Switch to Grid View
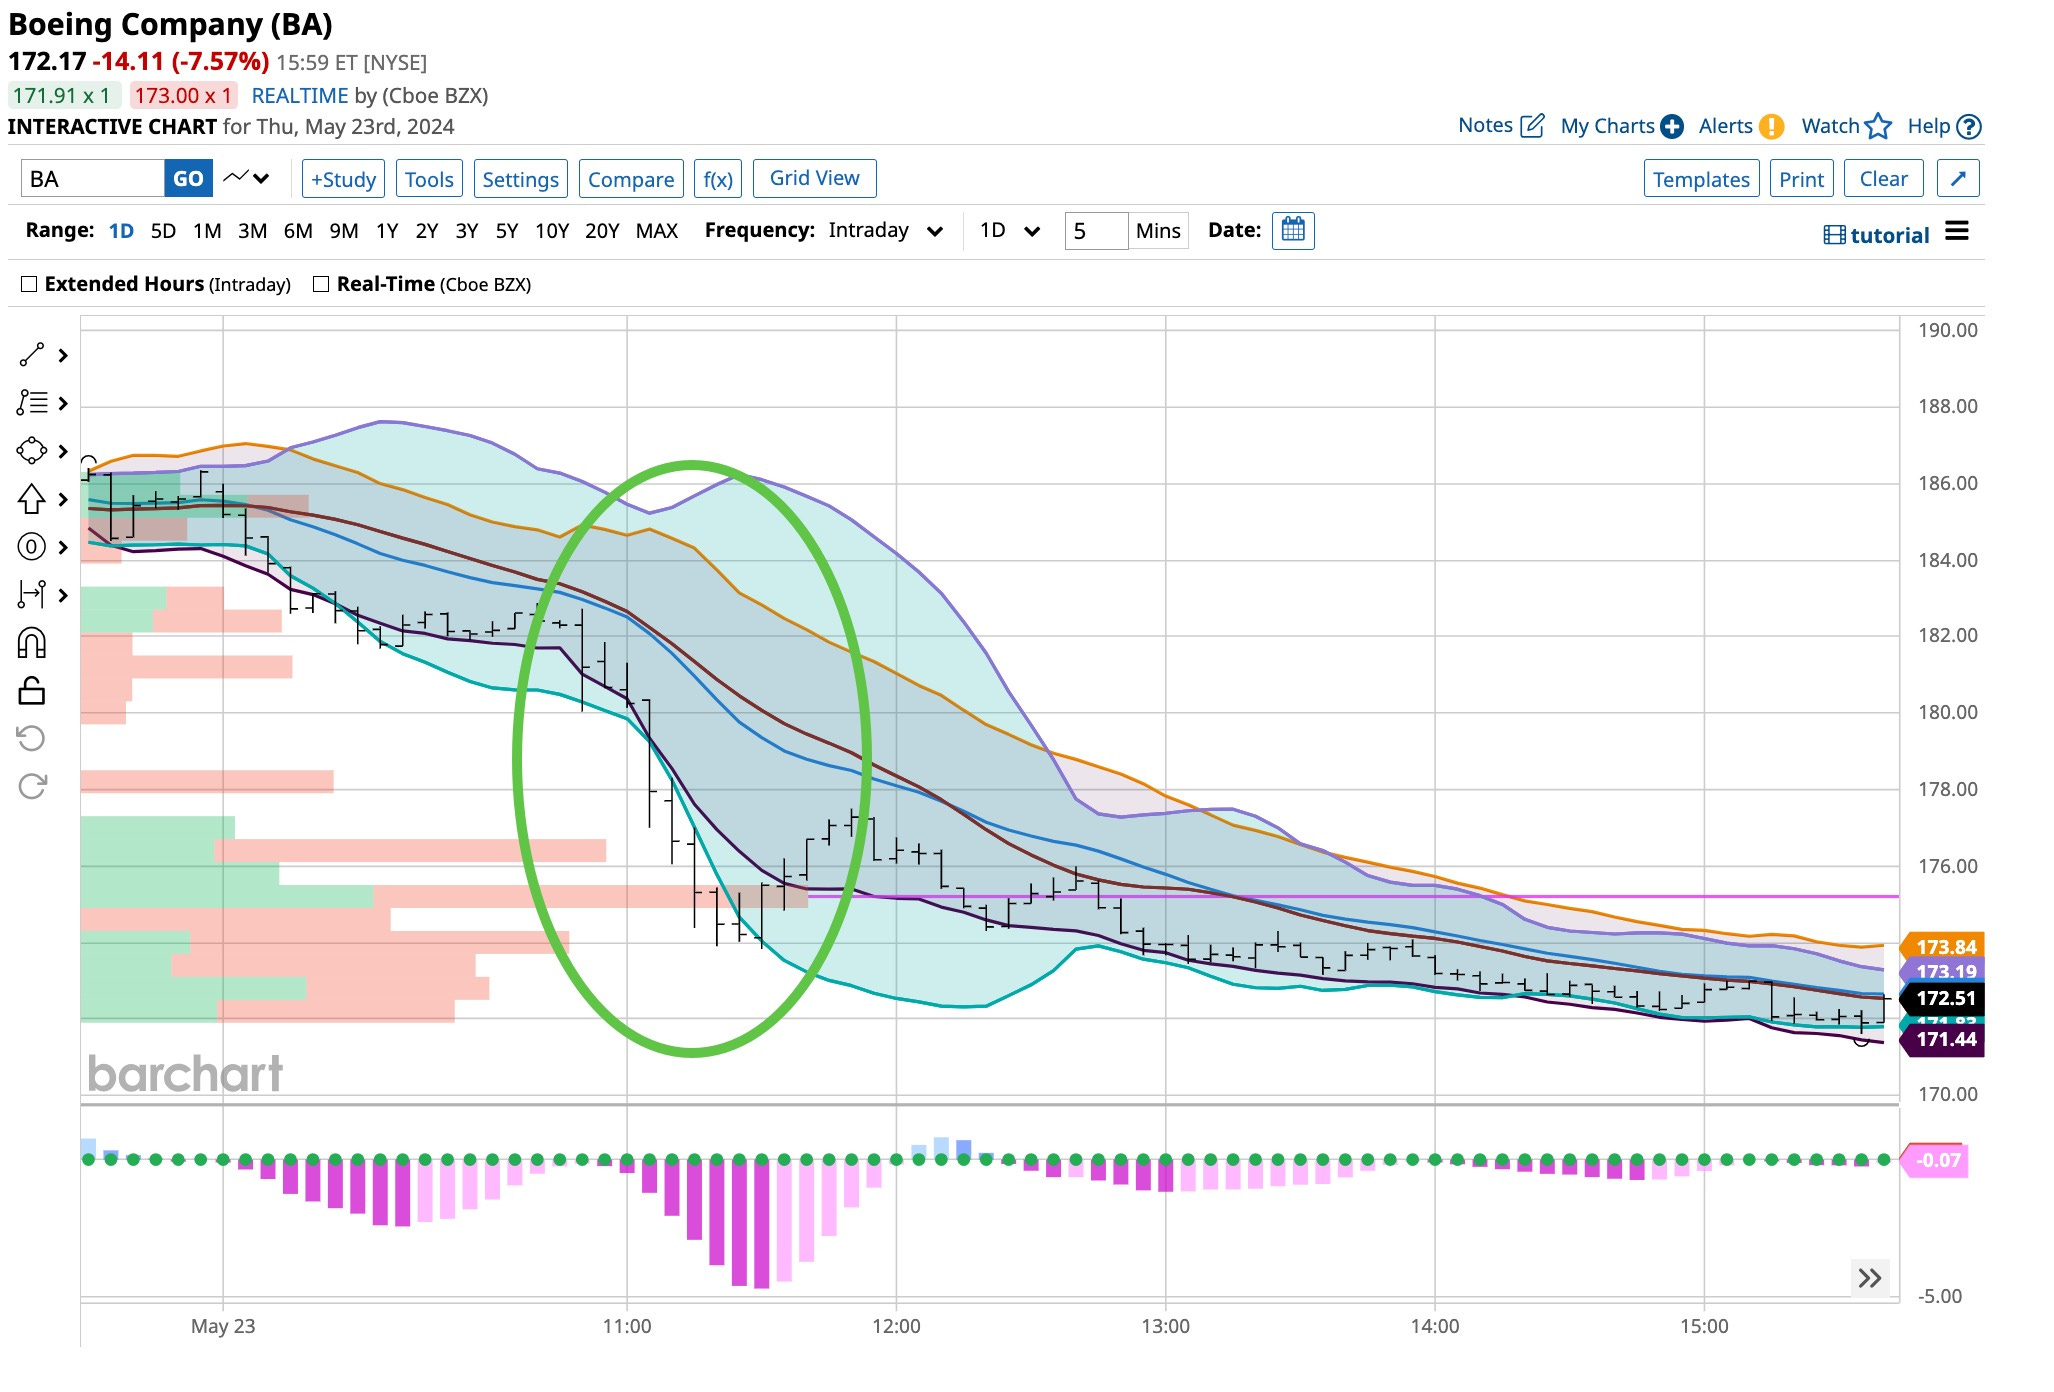Image resolution: width=2054 pixels, height=1392 pixels. coord(814,178)
